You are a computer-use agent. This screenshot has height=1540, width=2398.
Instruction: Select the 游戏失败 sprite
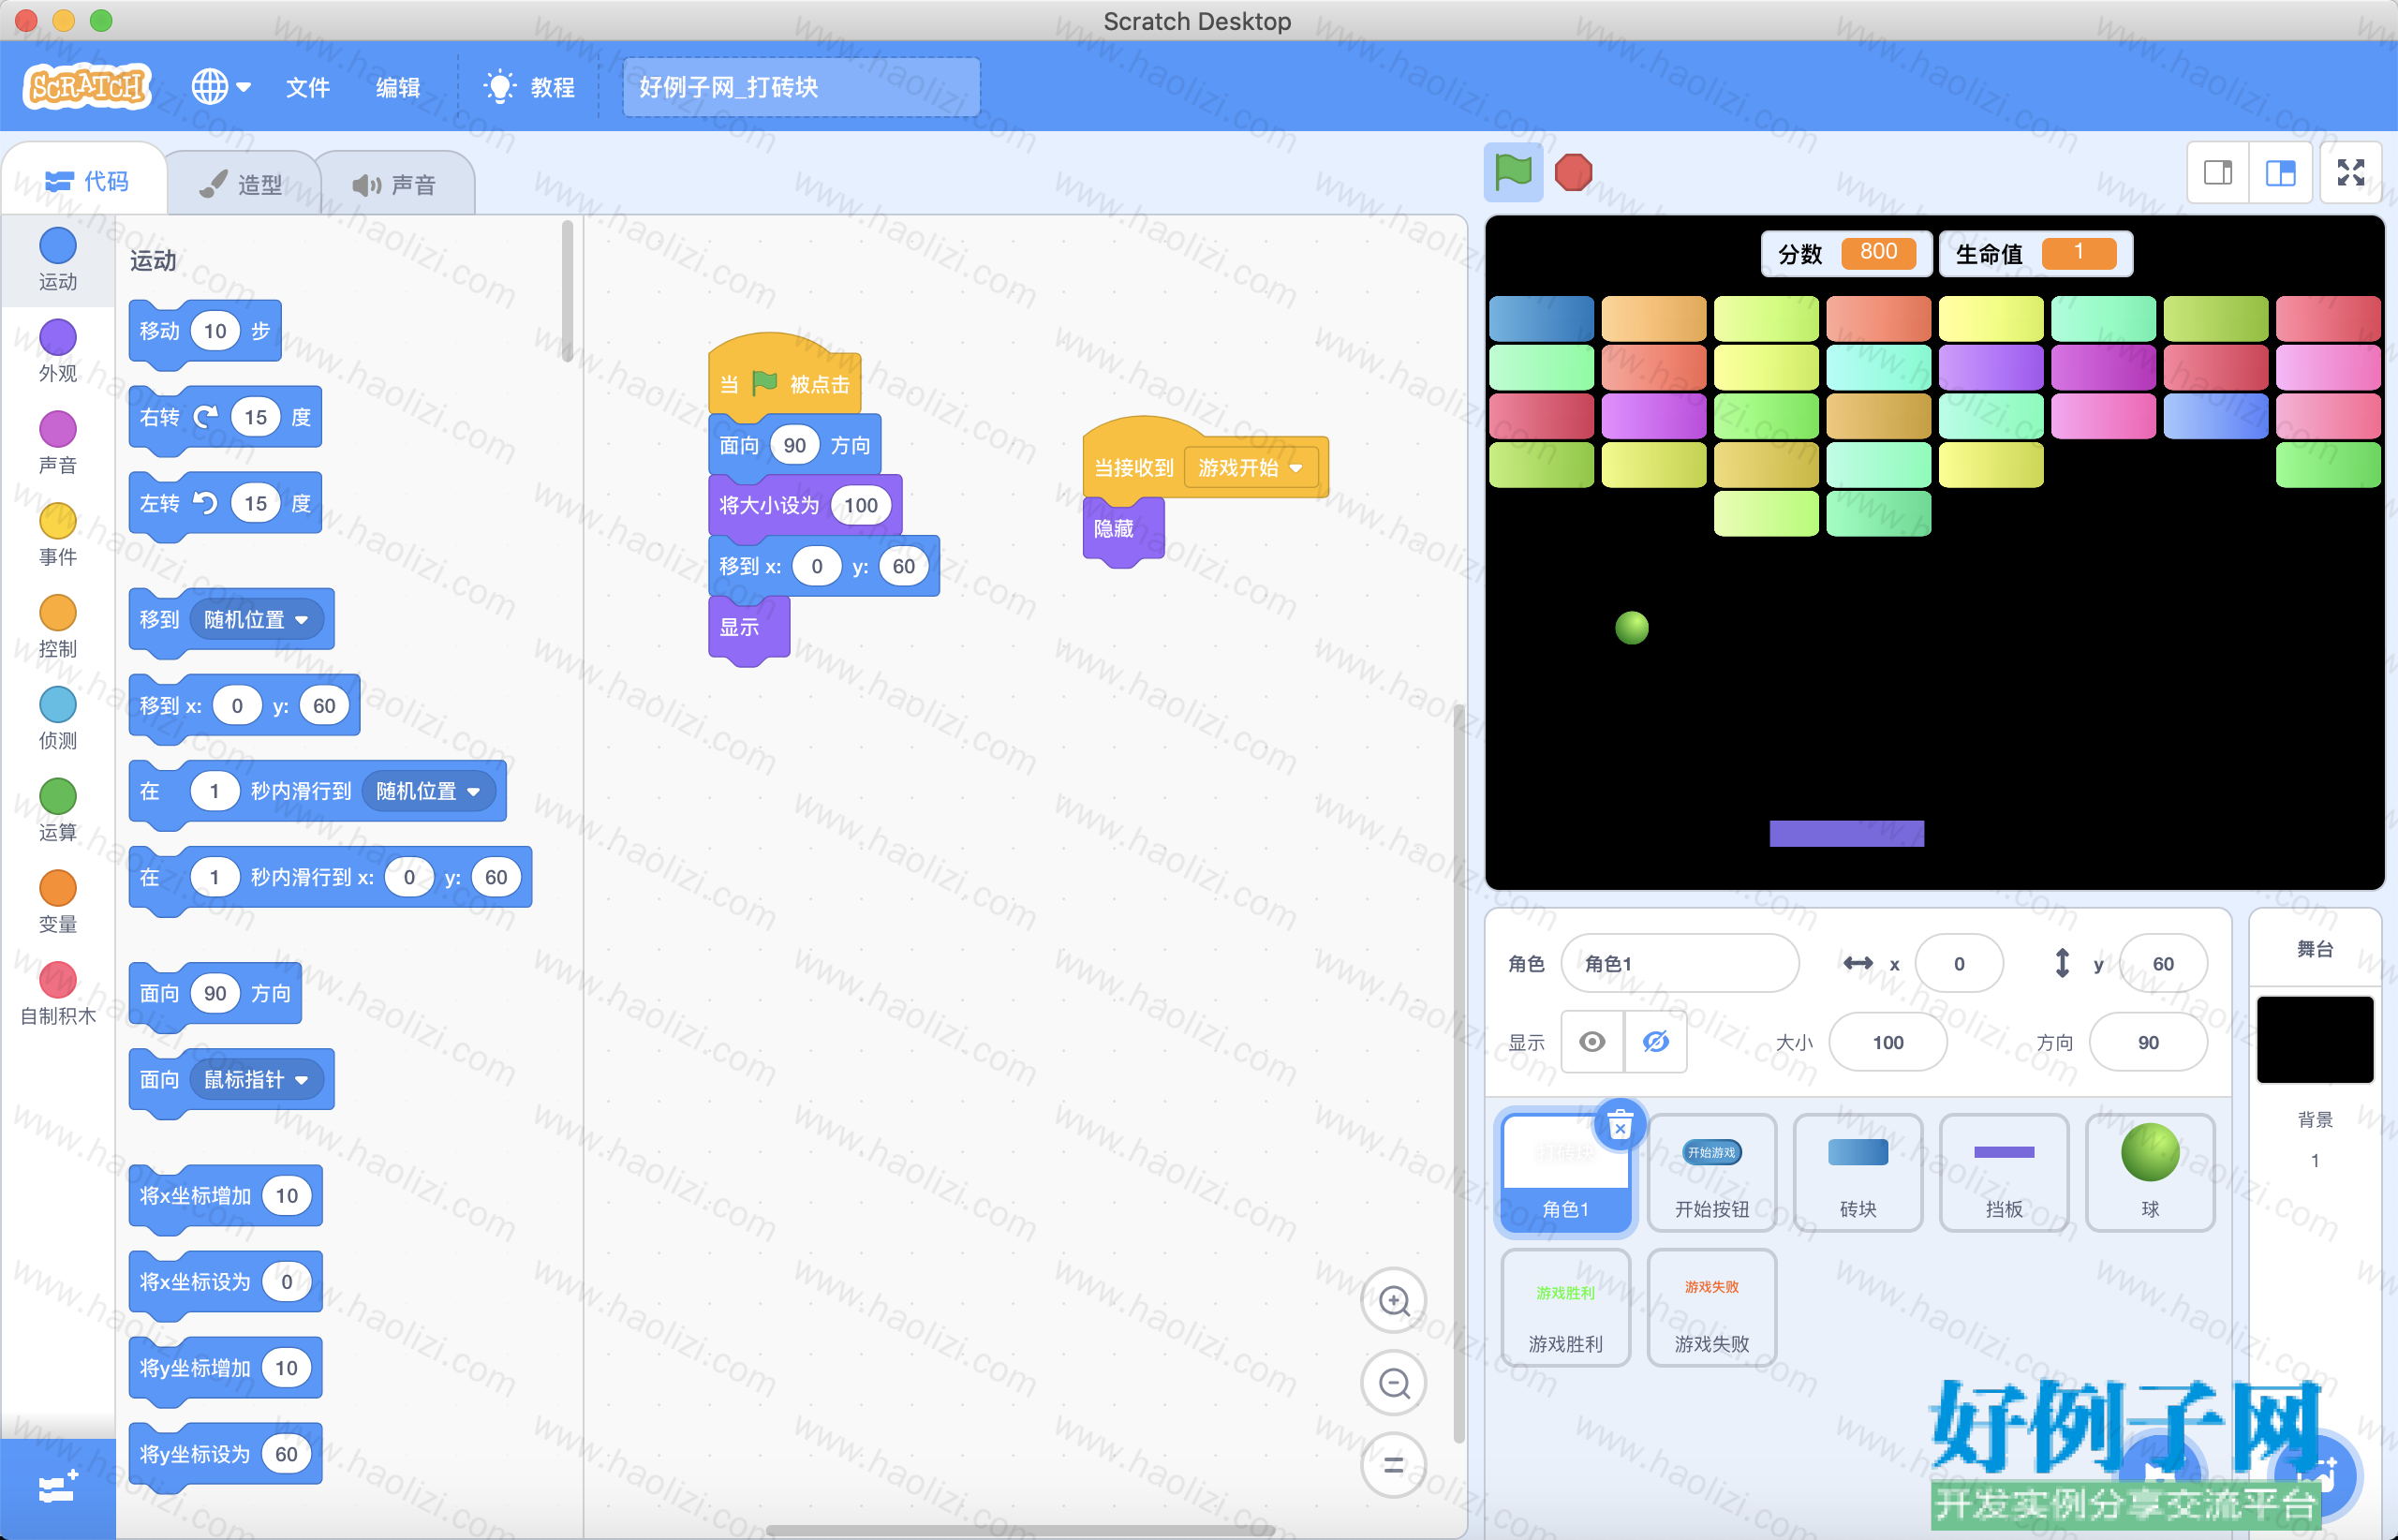pyautogui.click(x=1712, y=1308)
